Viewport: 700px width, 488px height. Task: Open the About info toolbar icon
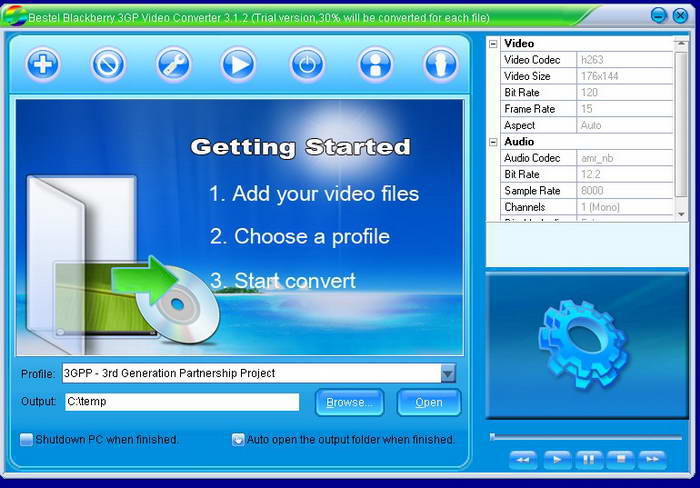point(441,64)
